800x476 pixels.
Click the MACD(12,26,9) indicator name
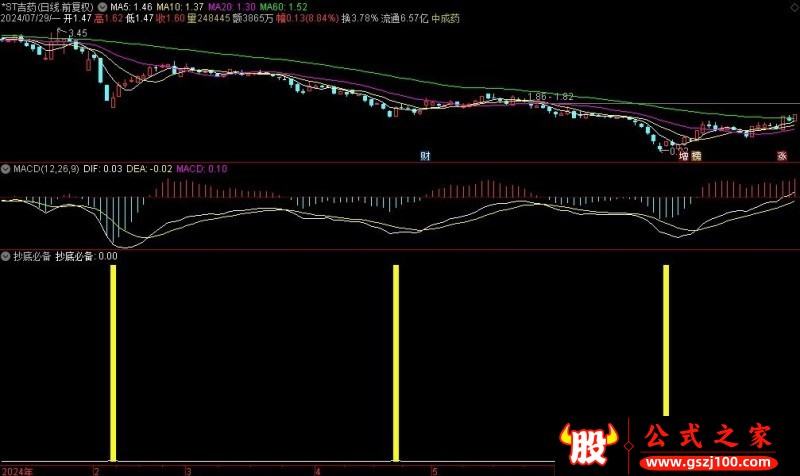point(46,169)
